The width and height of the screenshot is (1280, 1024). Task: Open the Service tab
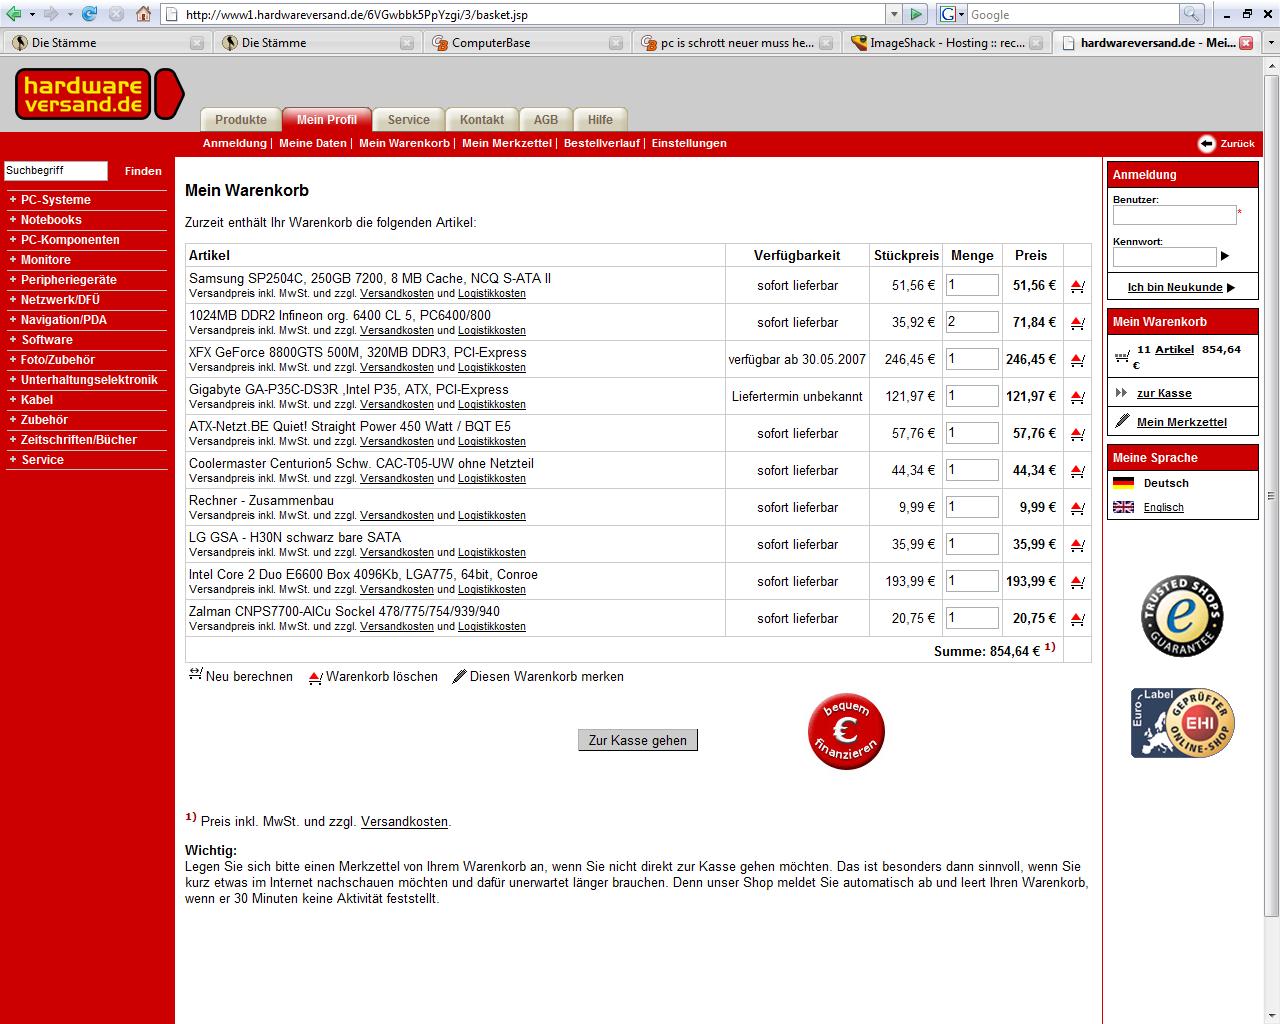pyautogui.click(x=409, y=119)
